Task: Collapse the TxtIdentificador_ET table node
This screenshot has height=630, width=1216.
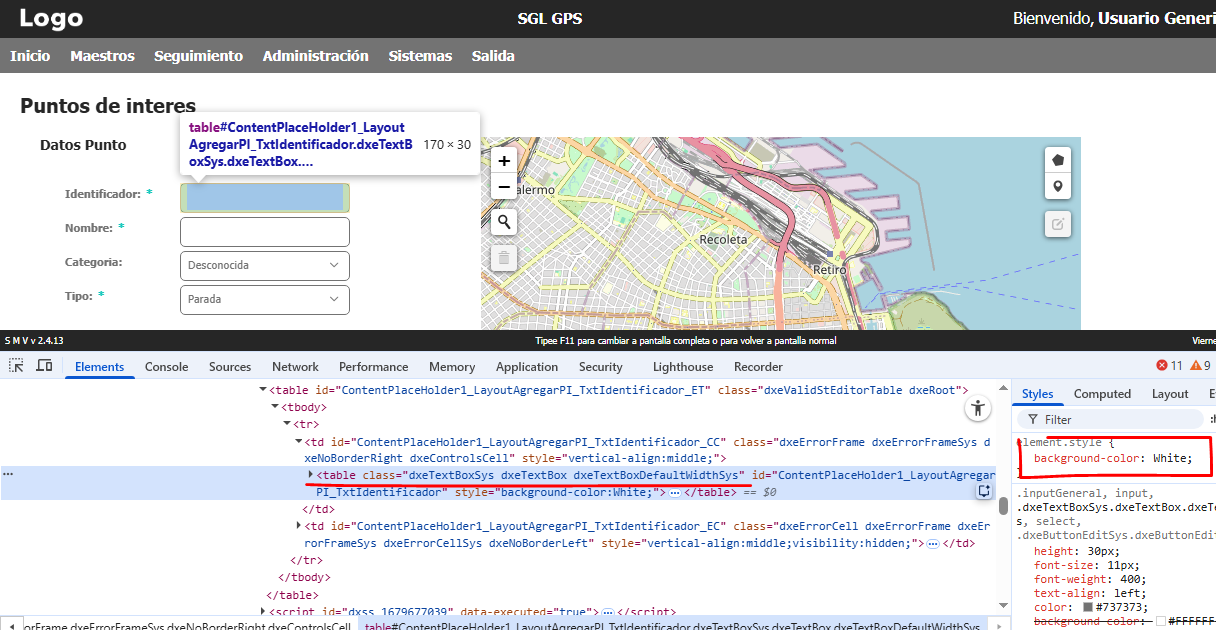Action: coord(263,390)
